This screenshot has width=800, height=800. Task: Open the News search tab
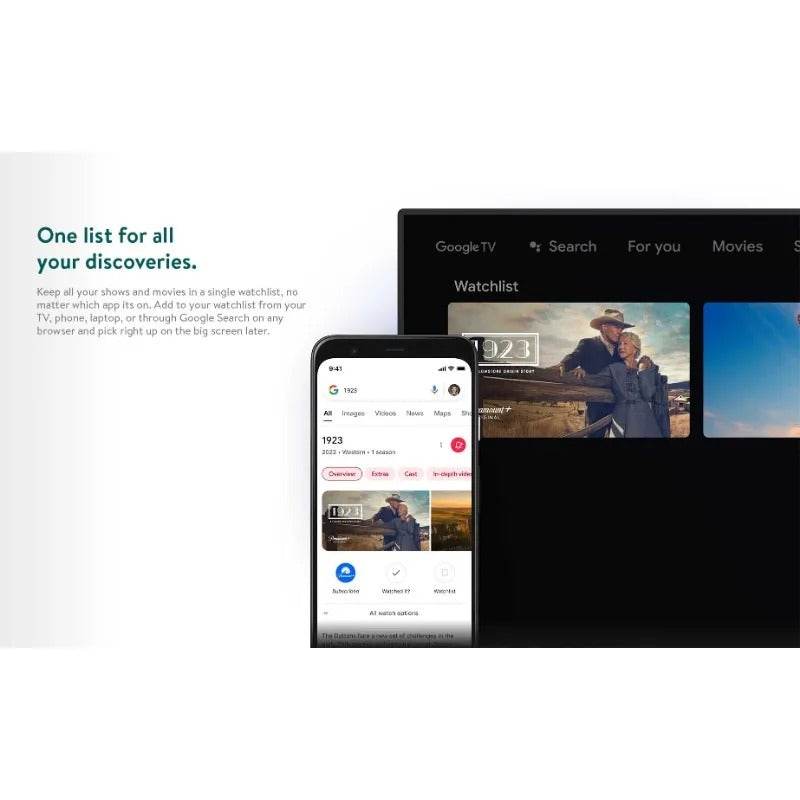(414, 413)
